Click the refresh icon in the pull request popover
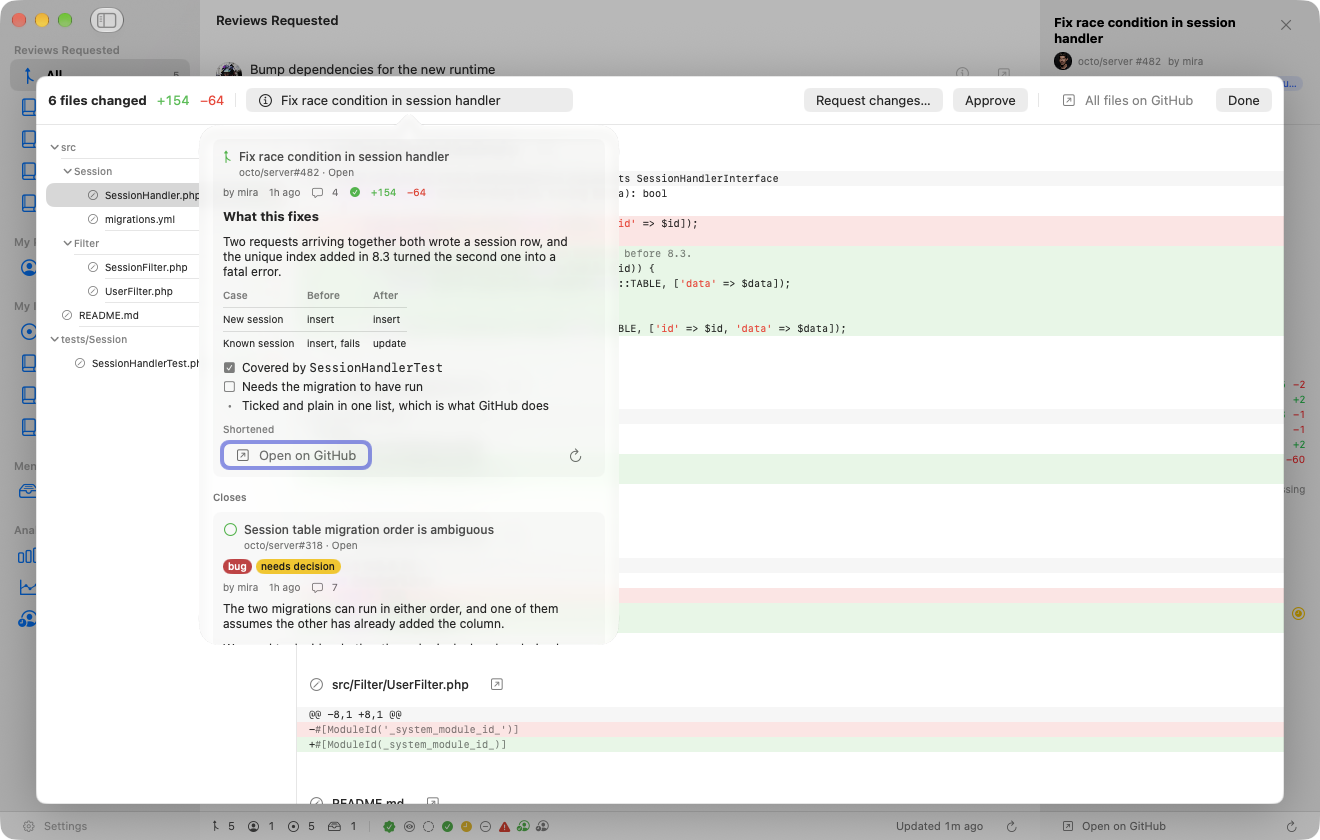Viewport: 1320px width, 840px height. click(575, 456)
